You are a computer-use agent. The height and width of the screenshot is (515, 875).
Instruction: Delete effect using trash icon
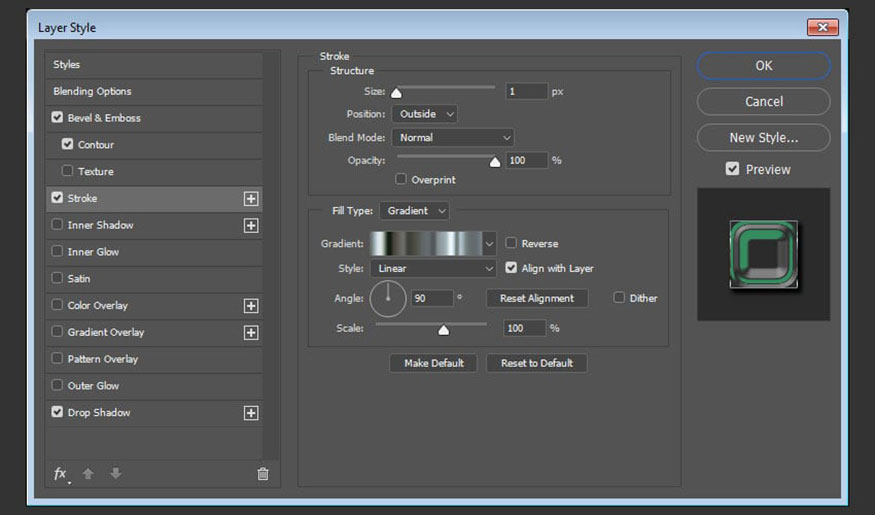[x=263, y=474]
